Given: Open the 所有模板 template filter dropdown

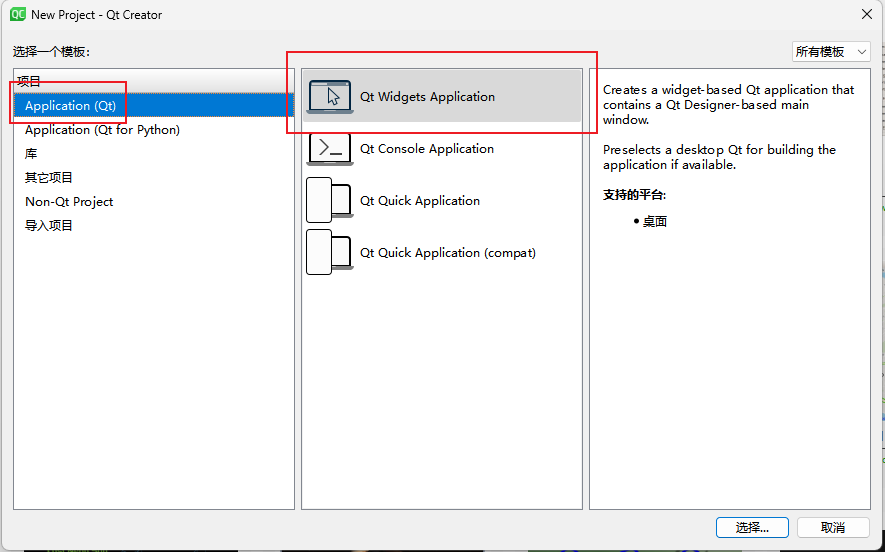Looking at the screenshot, I should (831, 52).
